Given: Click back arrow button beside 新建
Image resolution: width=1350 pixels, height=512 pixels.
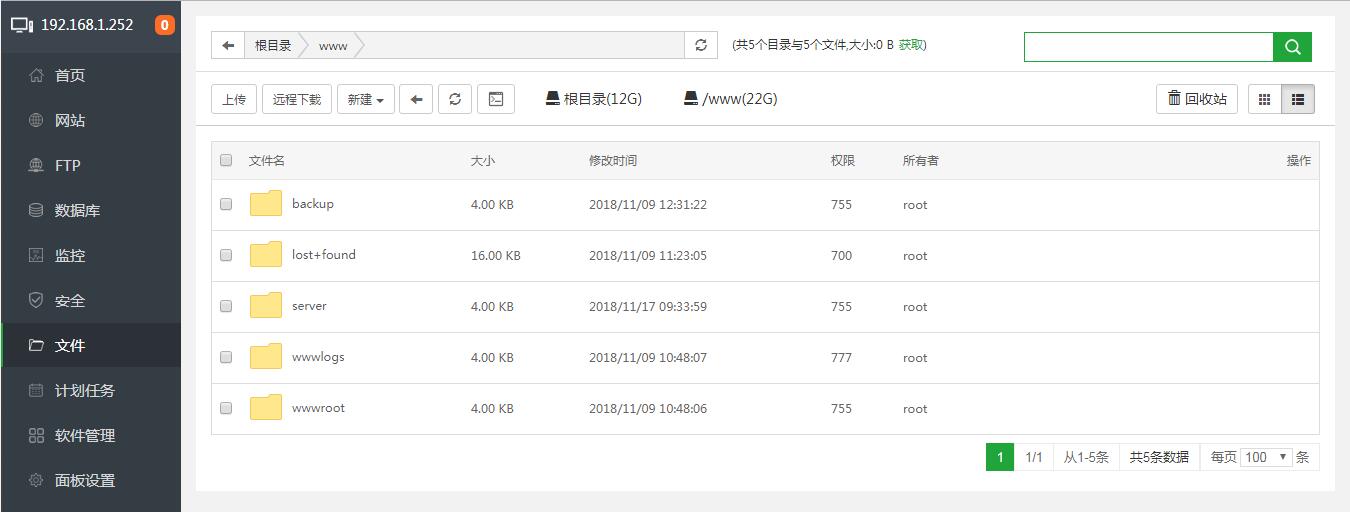Looking at the screenshot, I should [416, 99].
